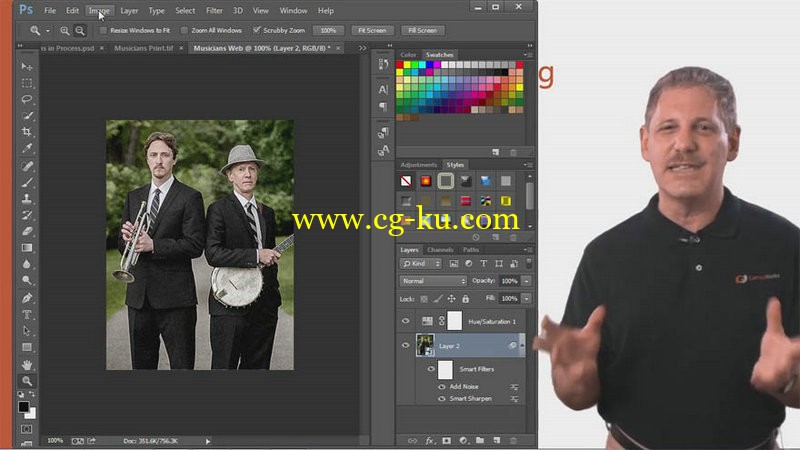The image size is (800, 450).
Task: Select the Rectangle shape tool
Action: click(x=27, y=347)
